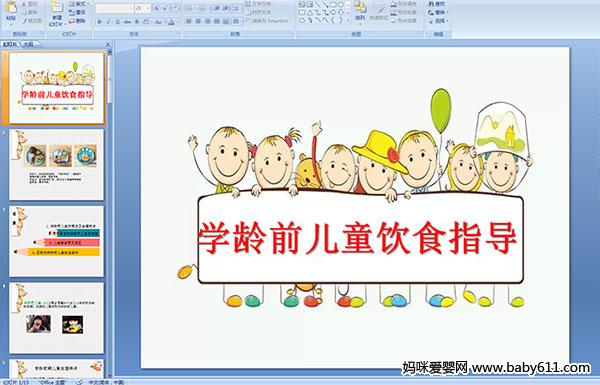Screen dimensions: 600x385
Task: Click the Reset (重设) slide icon
Action: (x=72, y=13)
